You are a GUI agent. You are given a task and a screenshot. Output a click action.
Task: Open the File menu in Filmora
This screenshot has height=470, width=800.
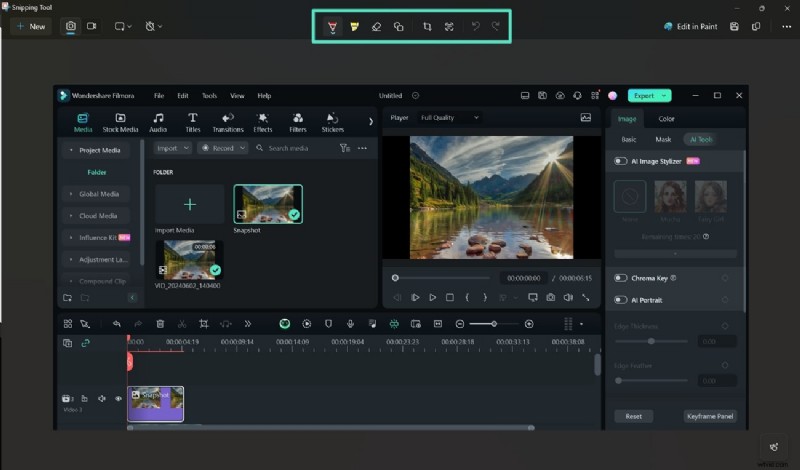coord(159,96)
